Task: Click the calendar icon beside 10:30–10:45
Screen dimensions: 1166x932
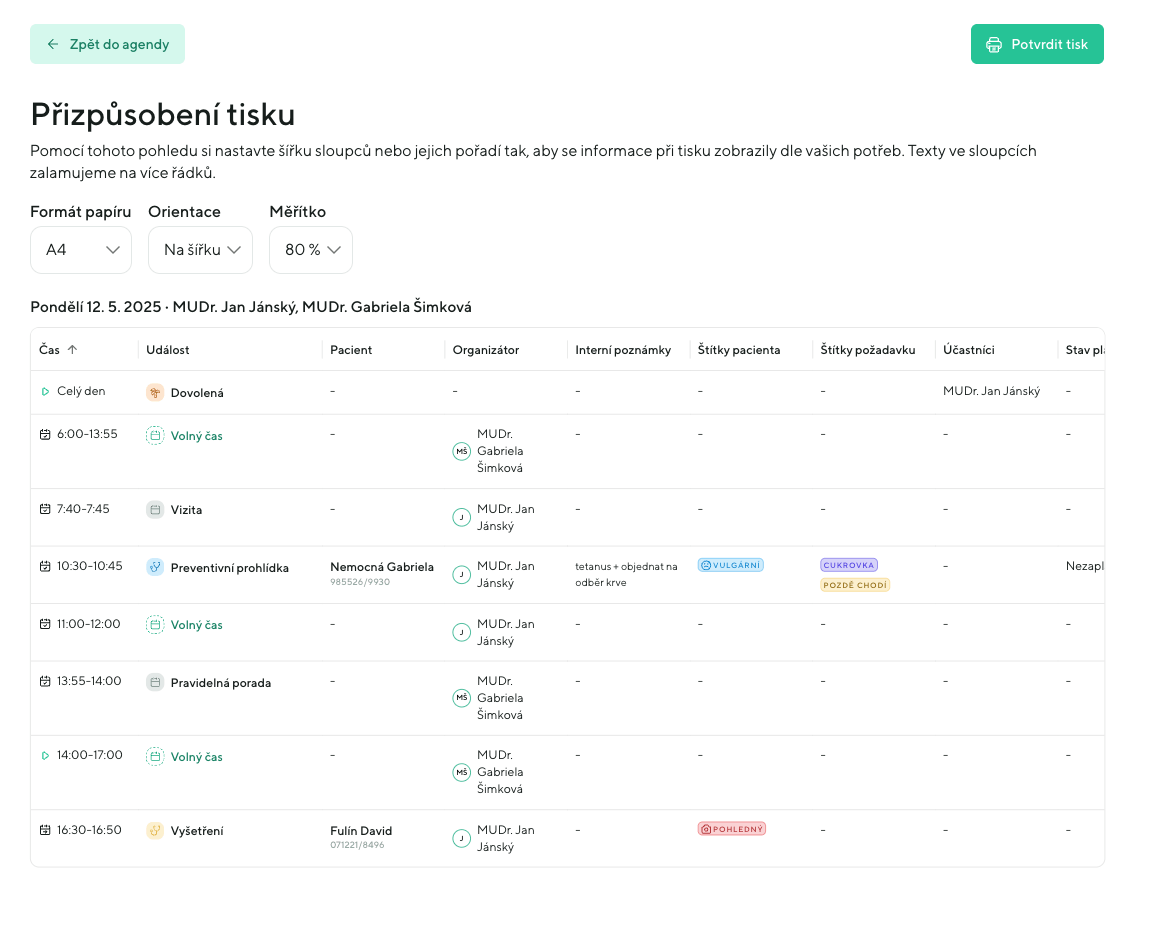Action: [x=45, y=566]
